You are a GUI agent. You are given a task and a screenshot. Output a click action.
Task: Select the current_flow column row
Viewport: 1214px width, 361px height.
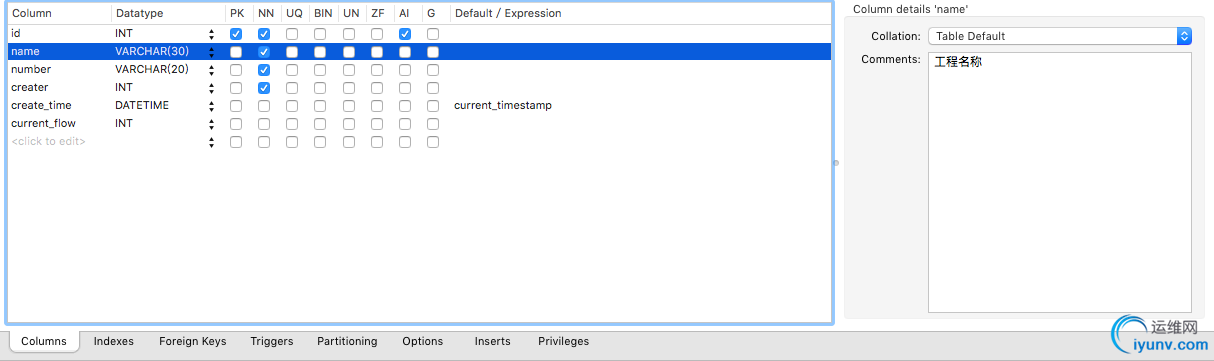[x=420, y=124]
